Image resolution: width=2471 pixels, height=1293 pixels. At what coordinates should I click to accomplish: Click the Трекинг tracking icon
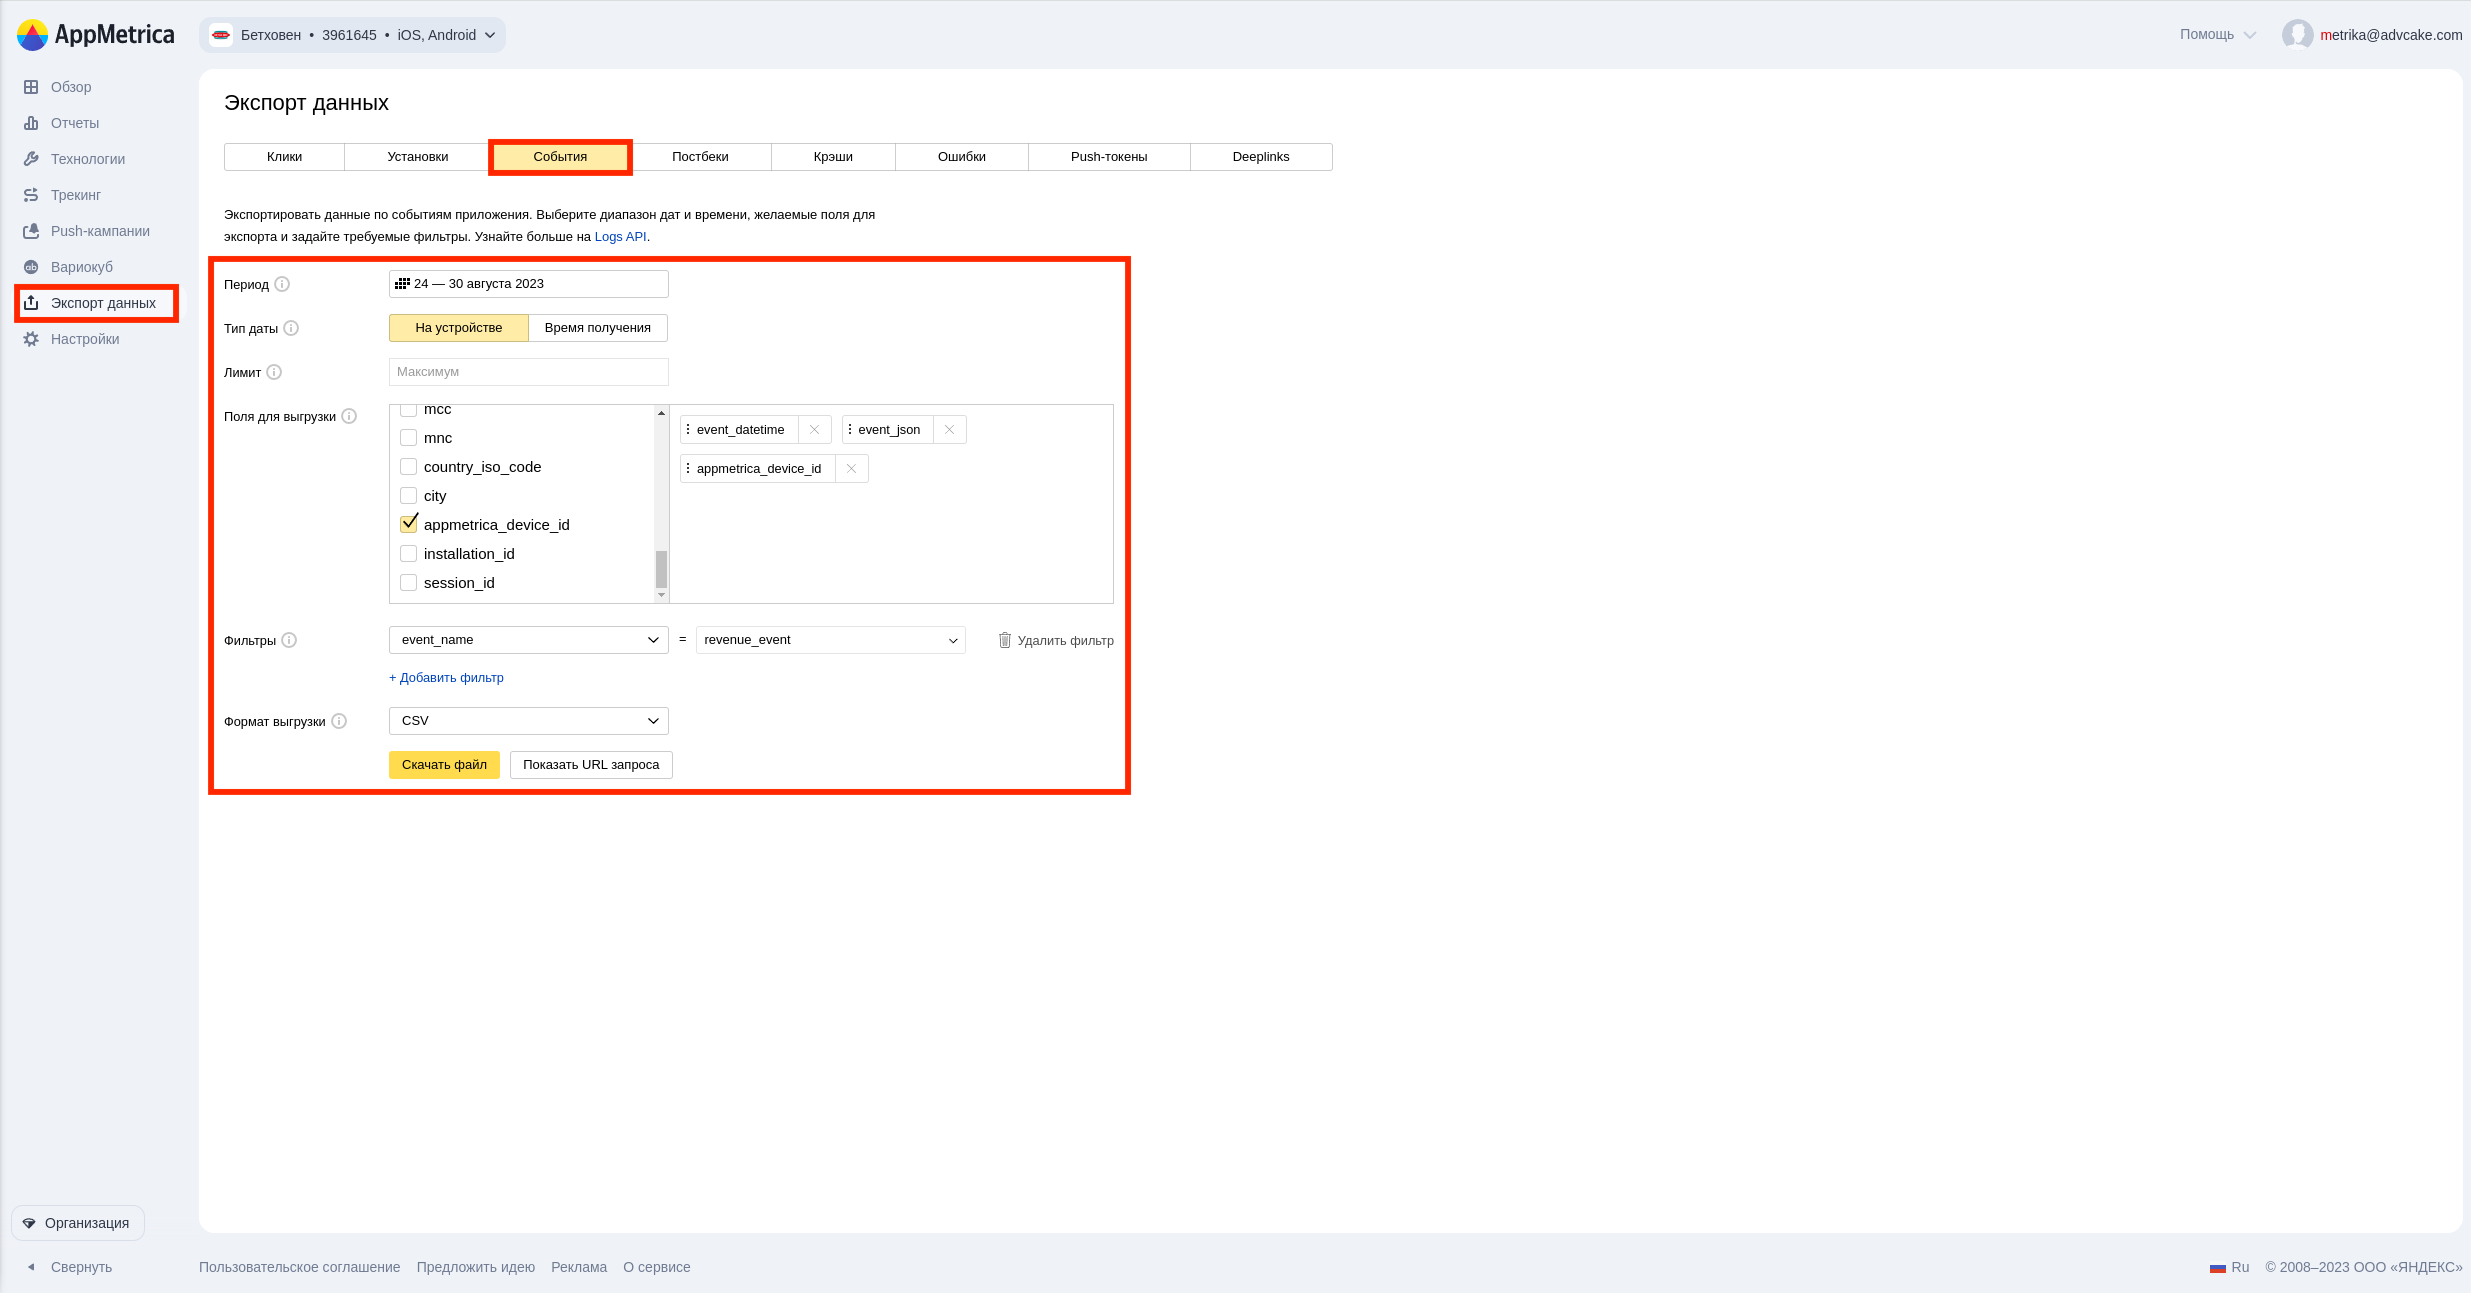click(x=31, y=195)
